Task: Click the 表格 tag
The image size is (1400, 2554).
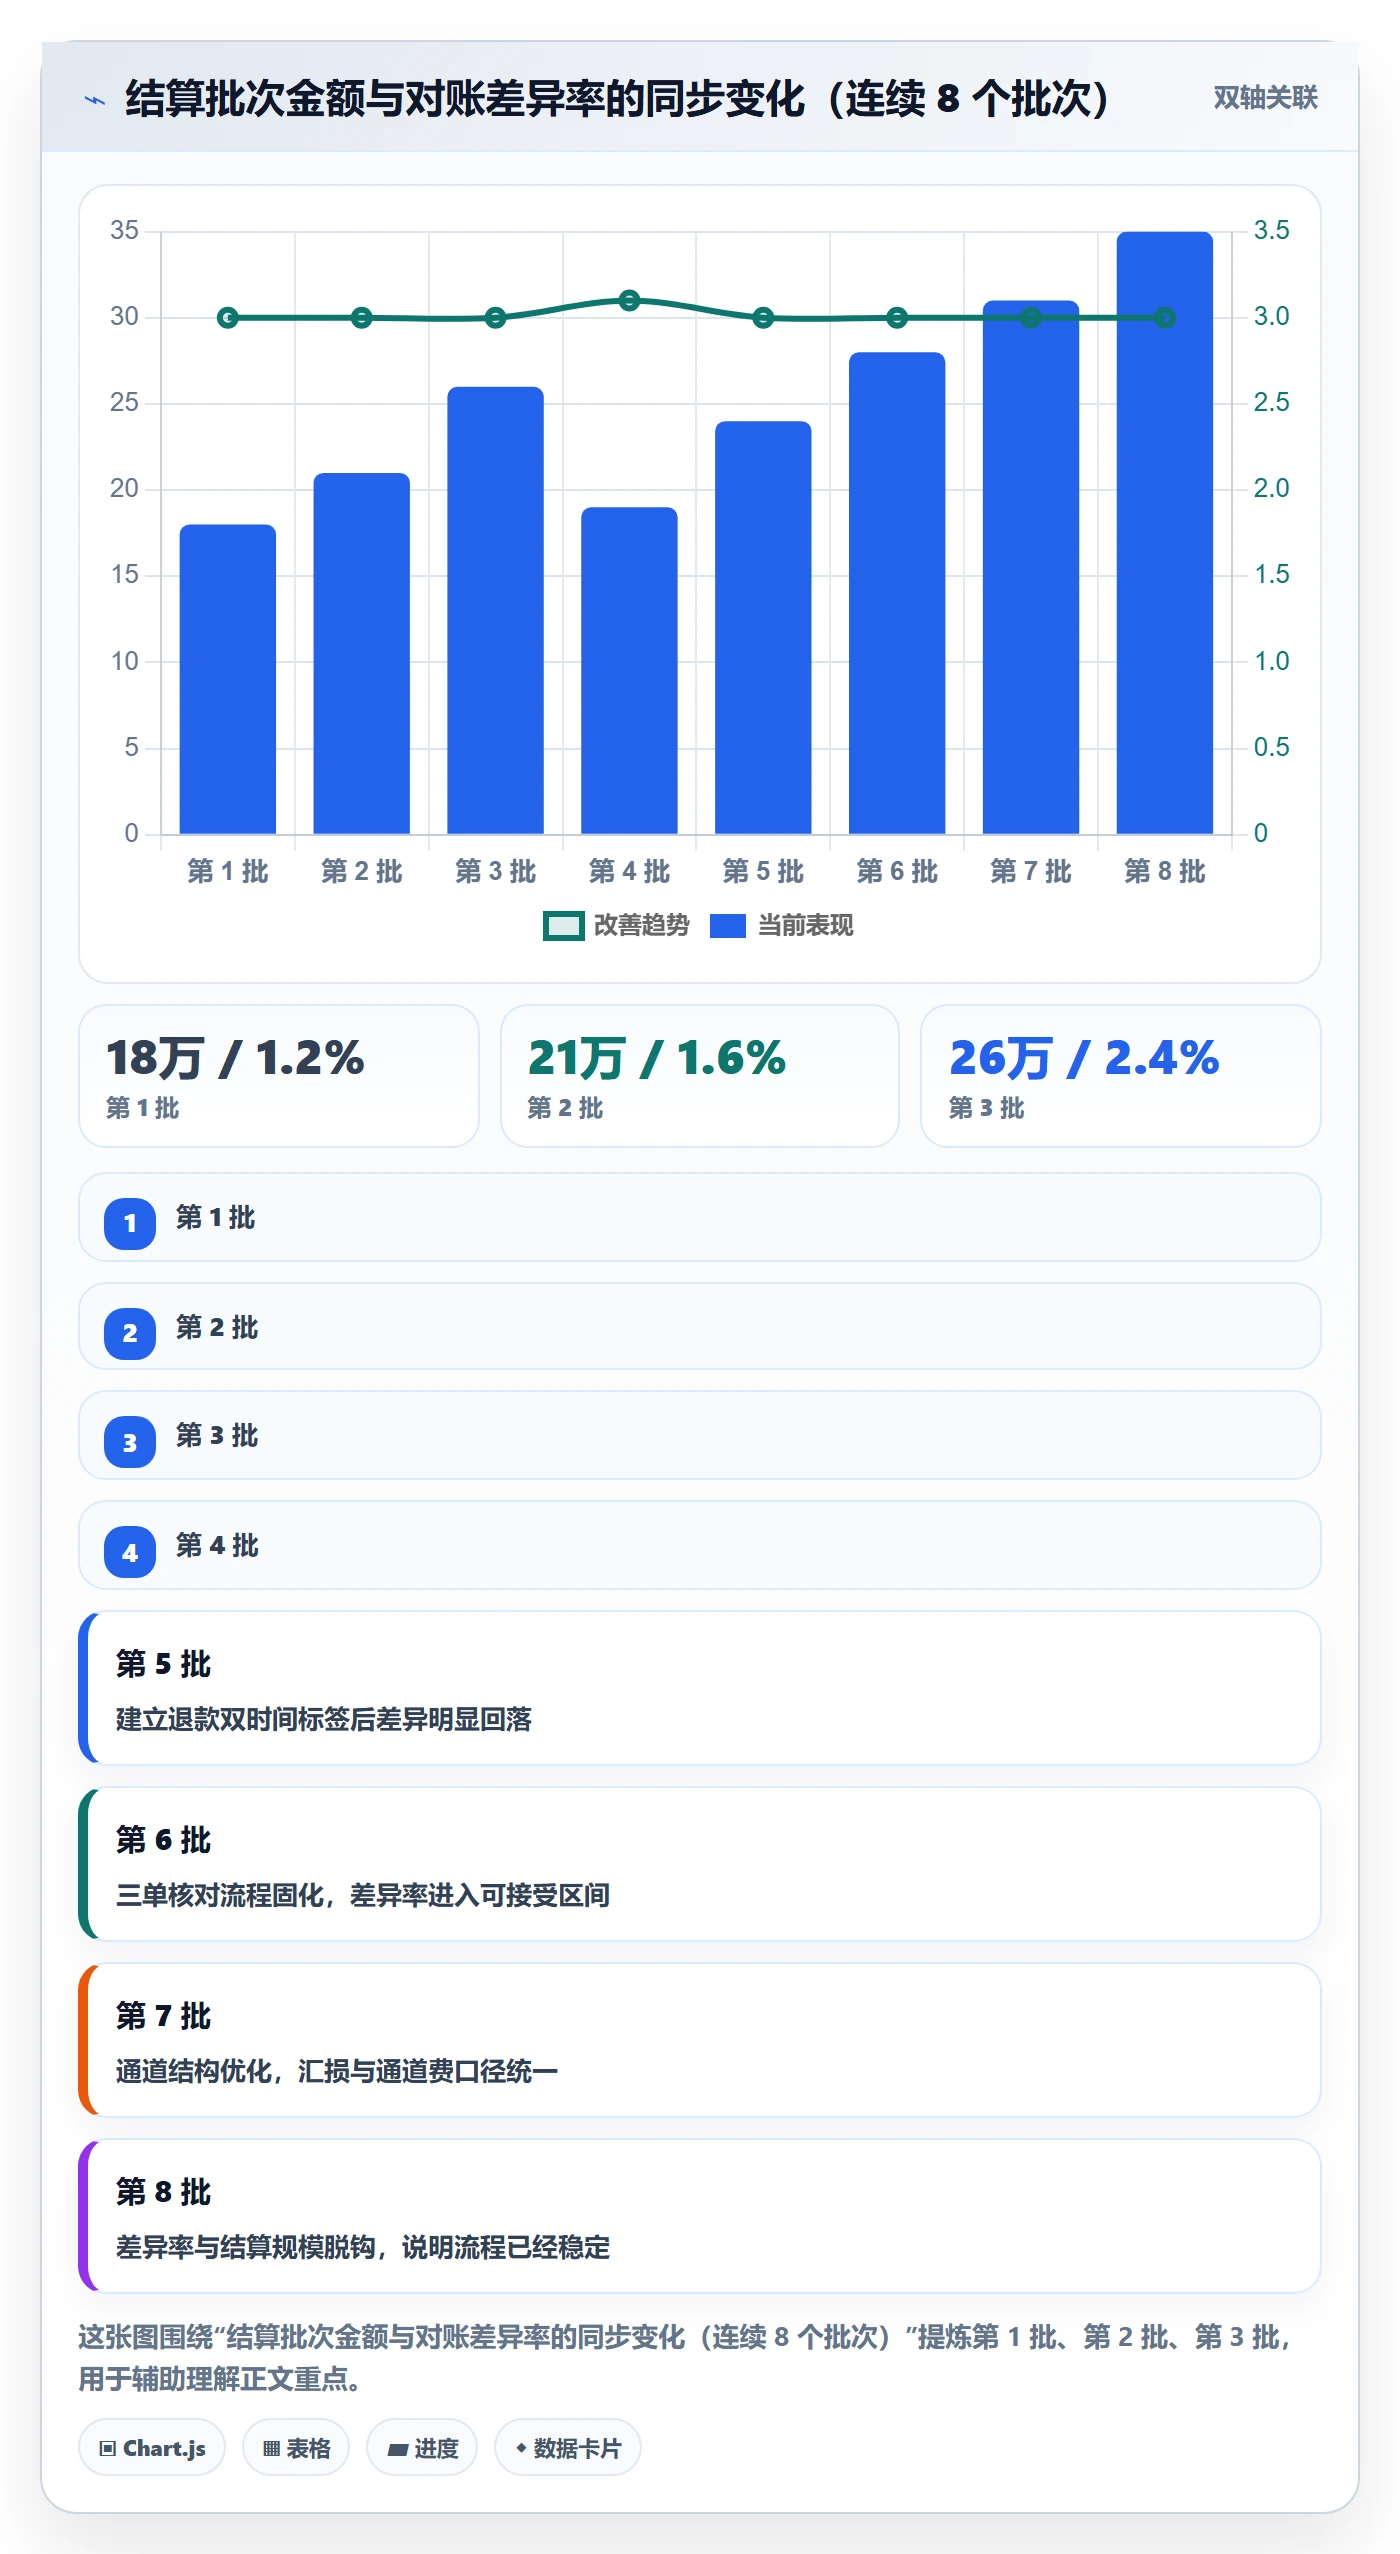Action: tap(296, 2448)
